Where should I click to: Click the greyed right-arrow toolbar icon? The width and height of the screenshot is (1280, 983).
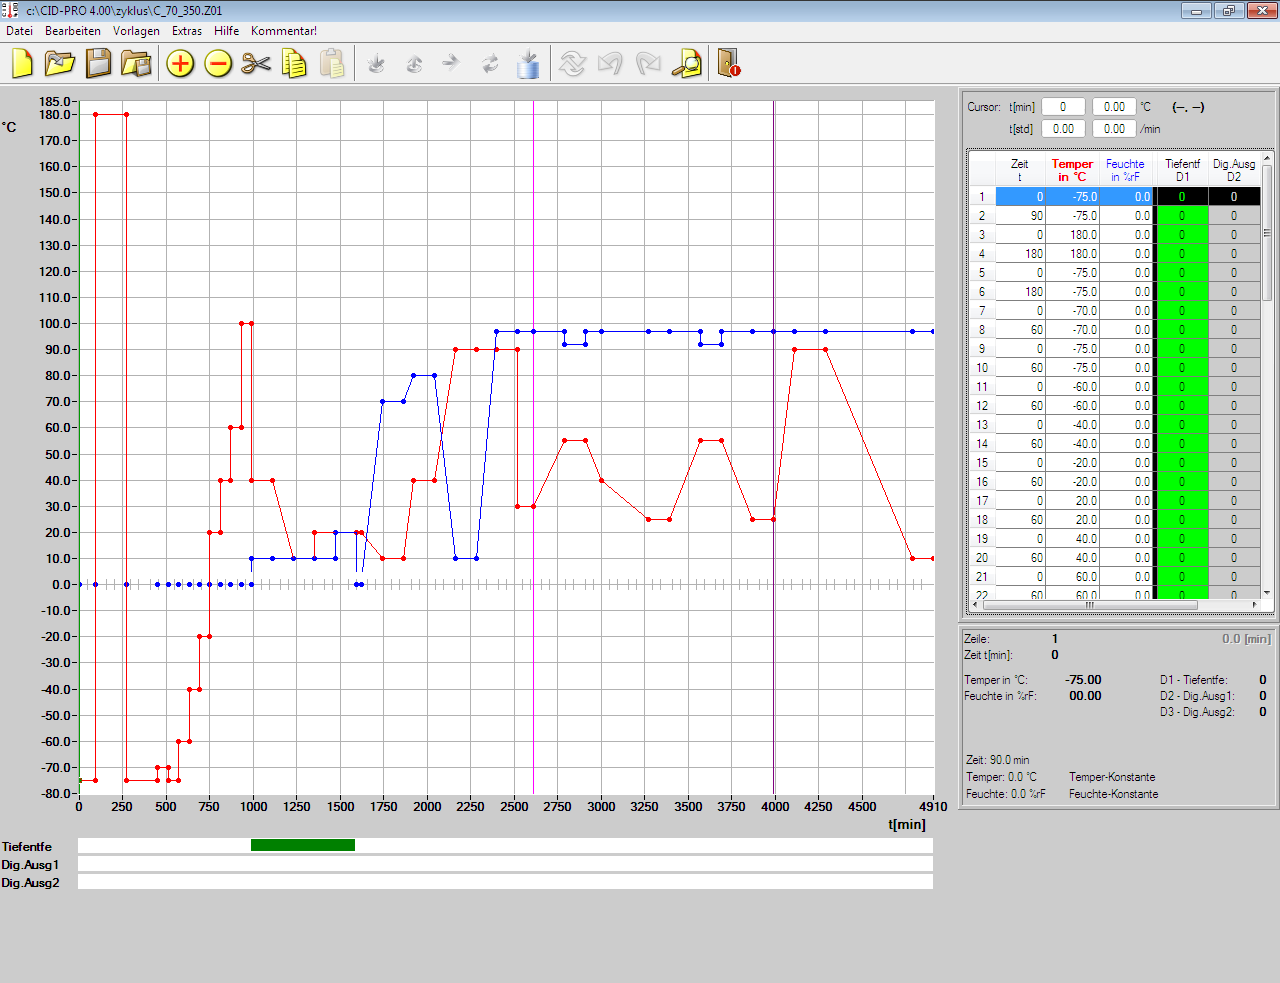pyautogui.click(x=452, y=64)
